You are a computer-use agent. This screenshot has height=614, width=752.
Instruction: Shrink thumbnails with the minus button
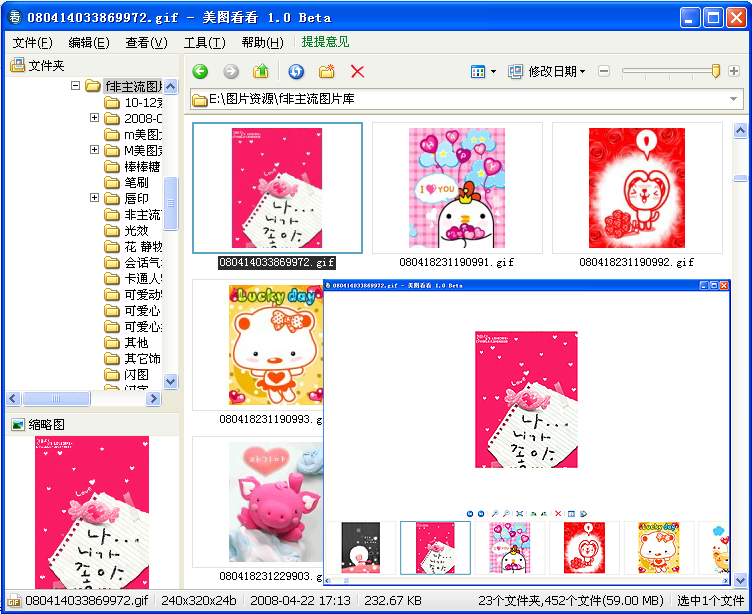tap(604, 71)
